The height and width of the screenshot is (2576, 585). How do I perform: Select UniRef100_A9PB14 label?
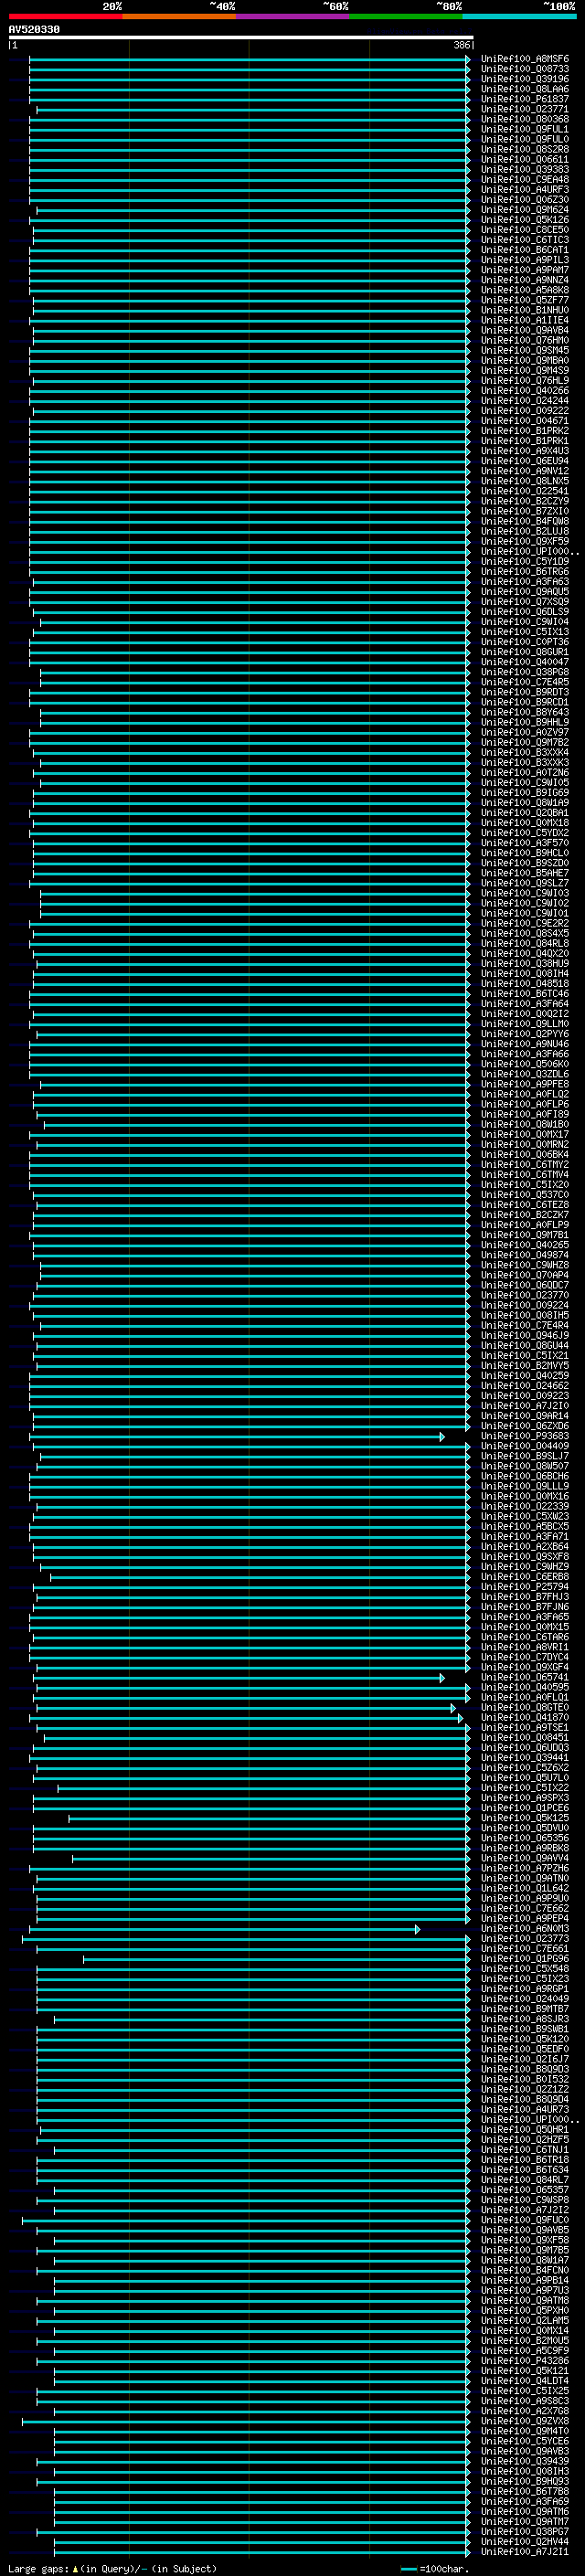coord(525,2280)
